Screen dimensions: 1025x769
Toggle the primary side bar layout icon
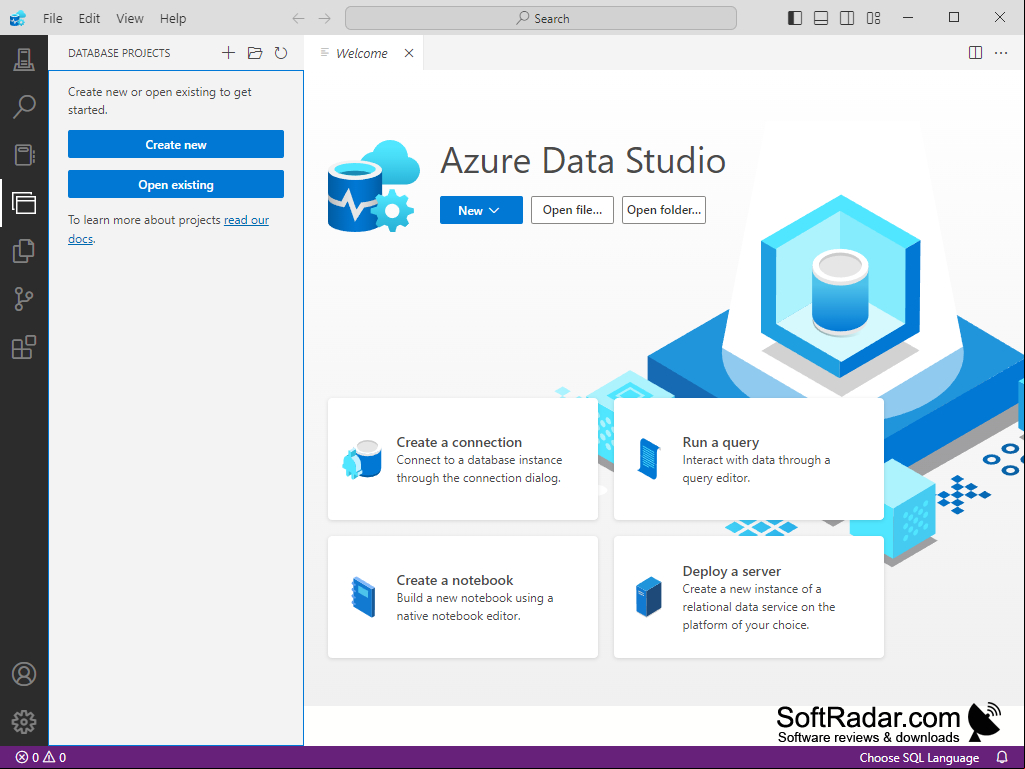(x=795, y=18)
